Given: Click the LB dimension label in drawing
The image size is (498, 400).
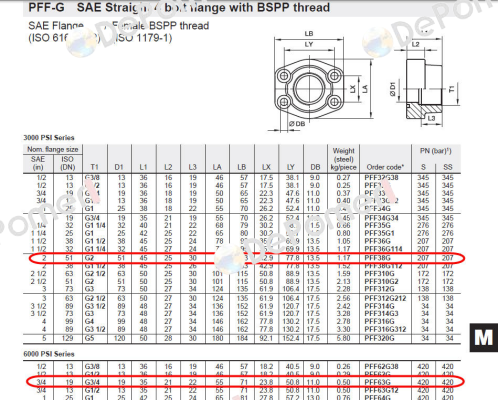Looking at the screenshot, I should pyautogui.click(x=309, y=34).
